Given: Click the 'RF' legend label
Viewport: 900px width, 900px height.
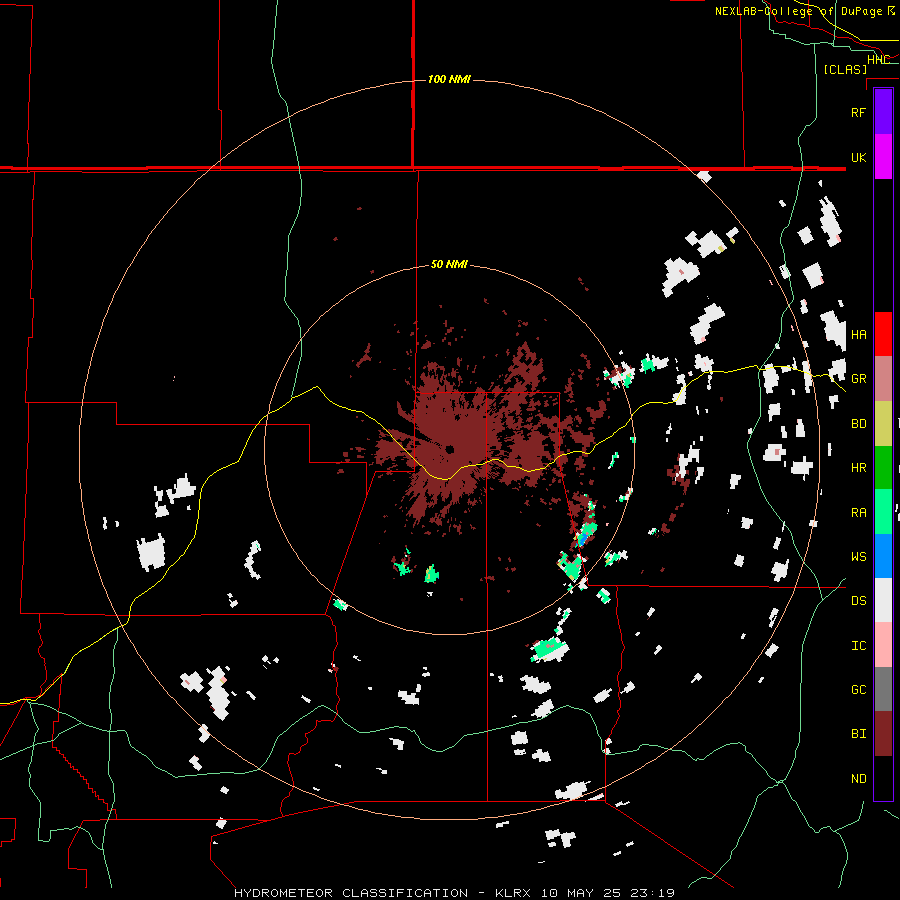Looking at the screenshot, I should (x=859, y=112).
